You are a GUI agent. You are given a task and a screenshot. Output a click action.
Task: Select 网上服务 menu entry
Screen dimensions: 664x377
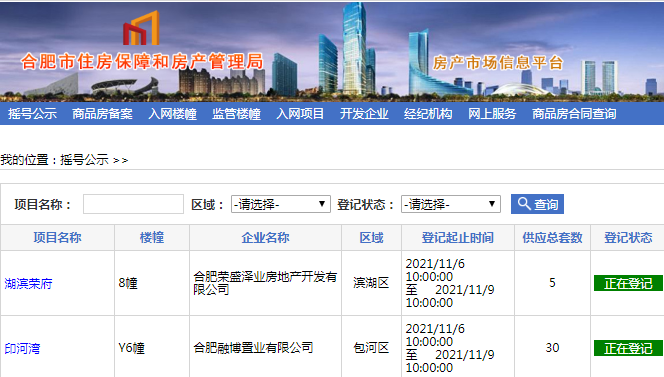[492, 114]
